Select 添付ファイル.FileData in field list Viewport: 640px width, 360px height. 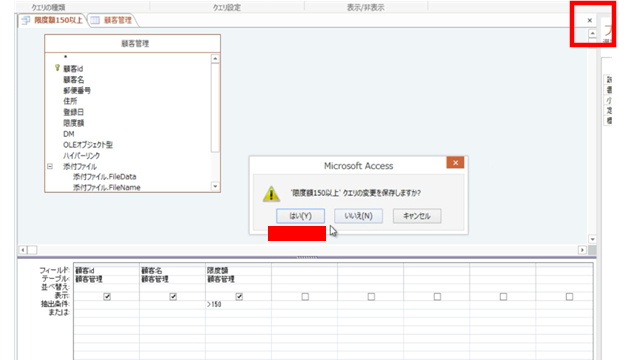click(104, 177)
